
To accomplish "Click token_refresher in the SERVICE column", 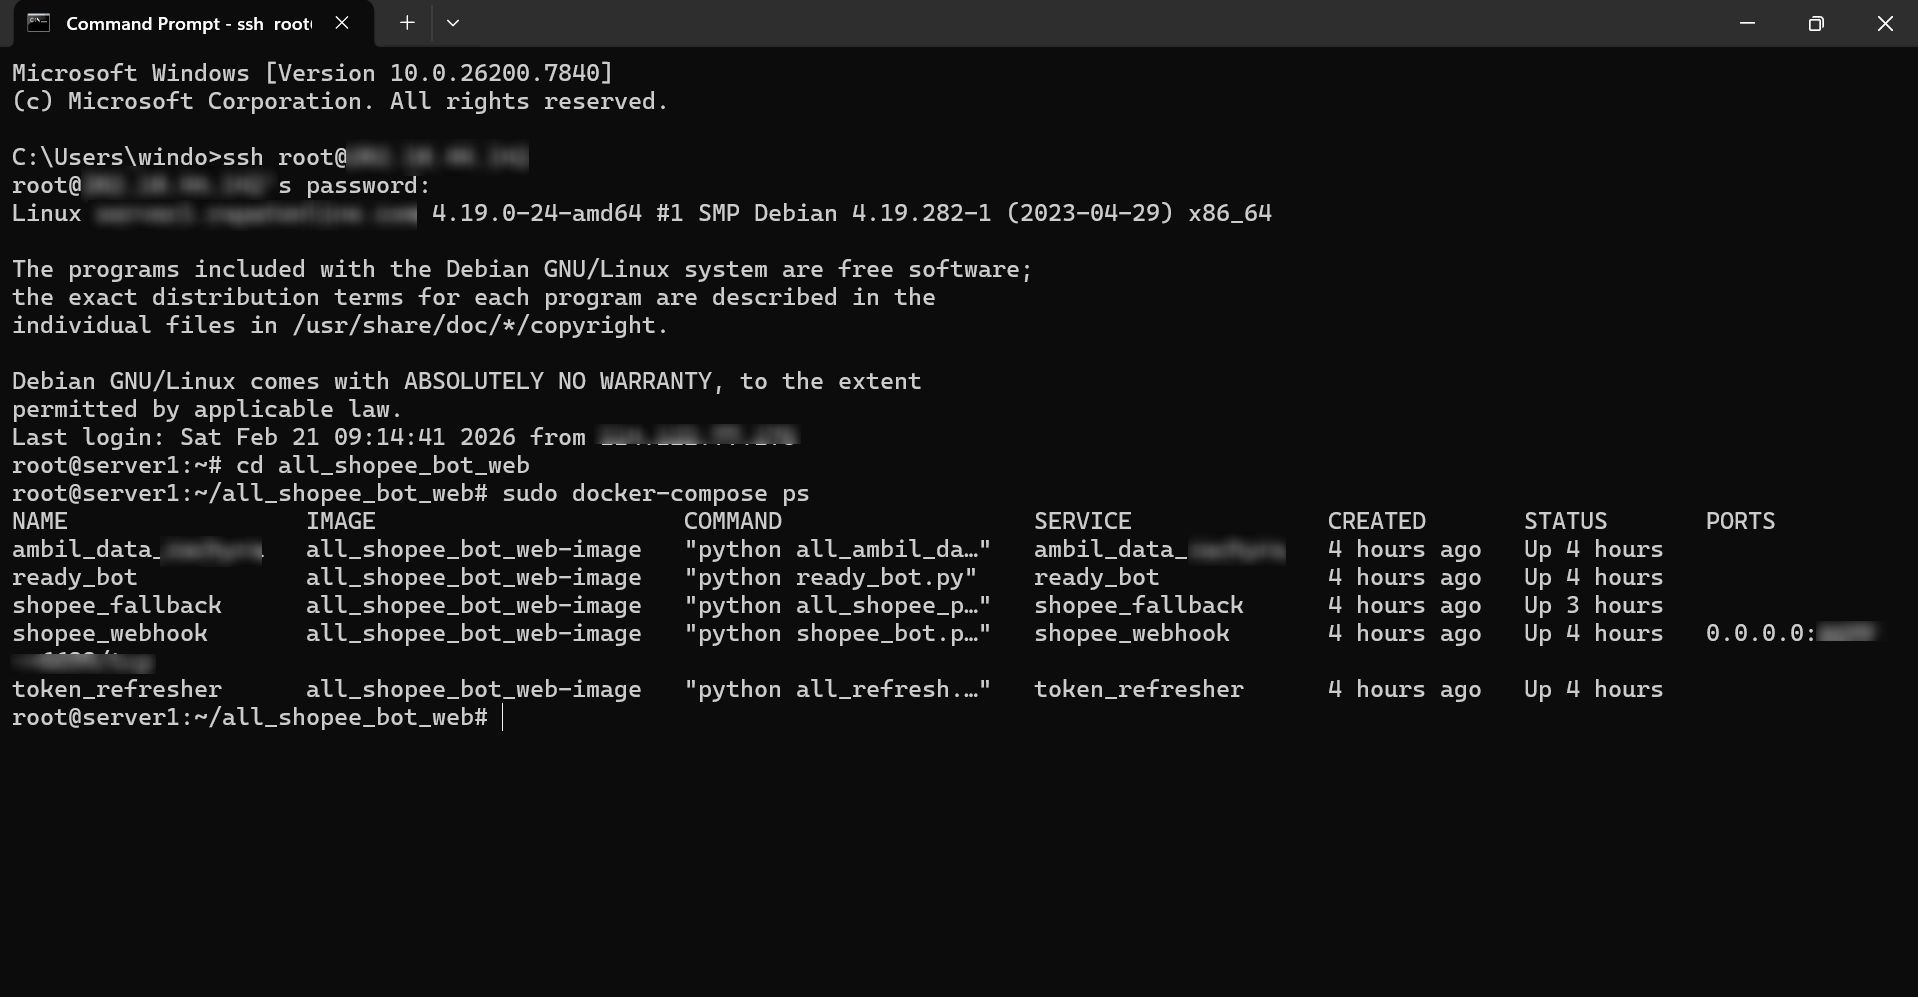I will tap(1139, 690).
